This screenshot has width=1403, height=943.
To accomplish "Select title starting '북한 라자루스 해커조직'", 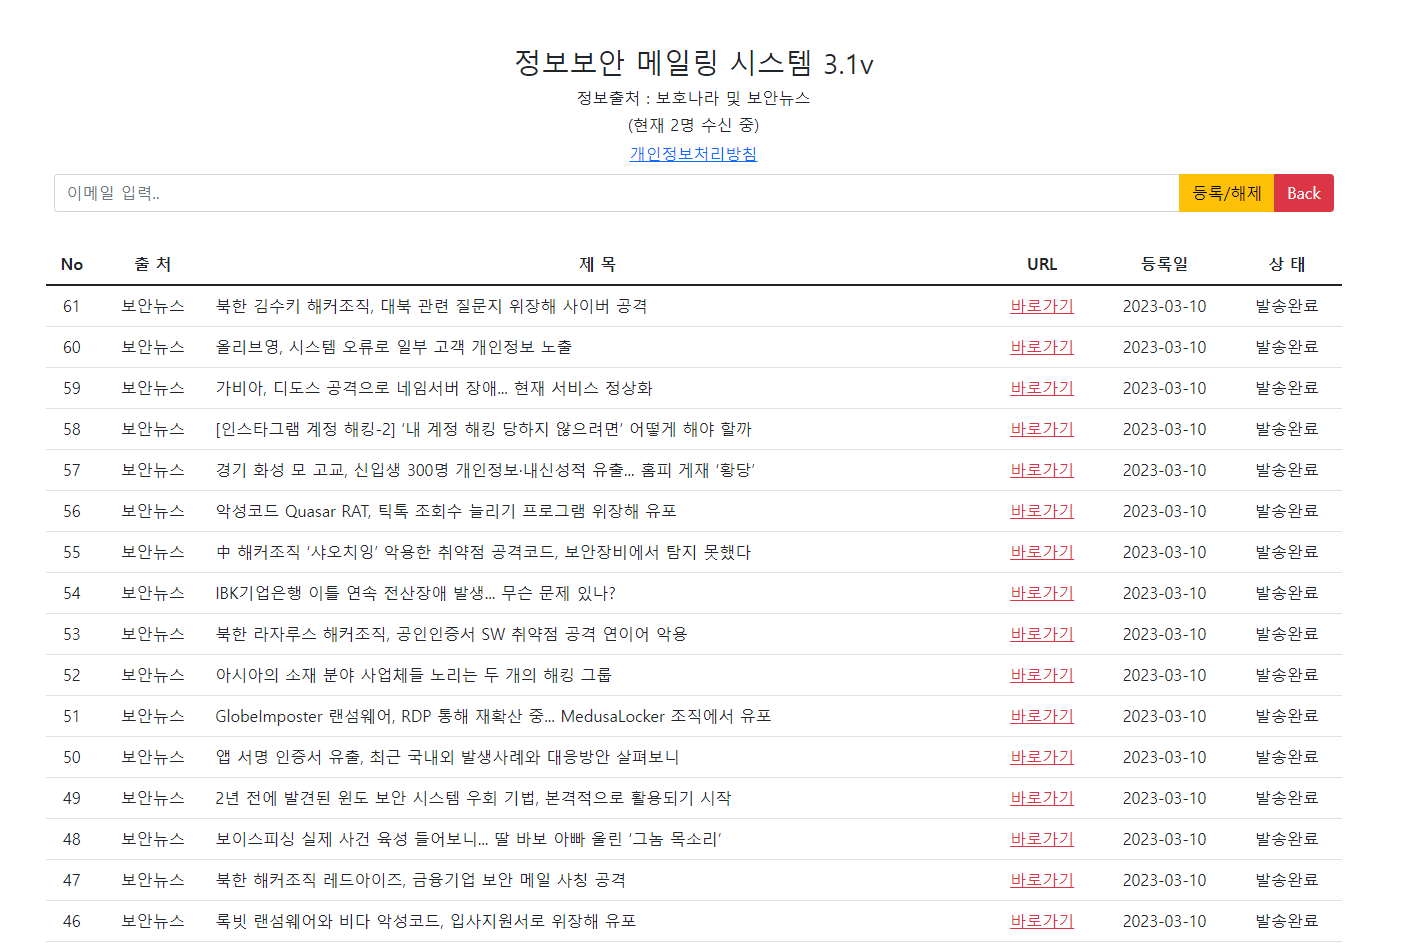I will point(451,634).
